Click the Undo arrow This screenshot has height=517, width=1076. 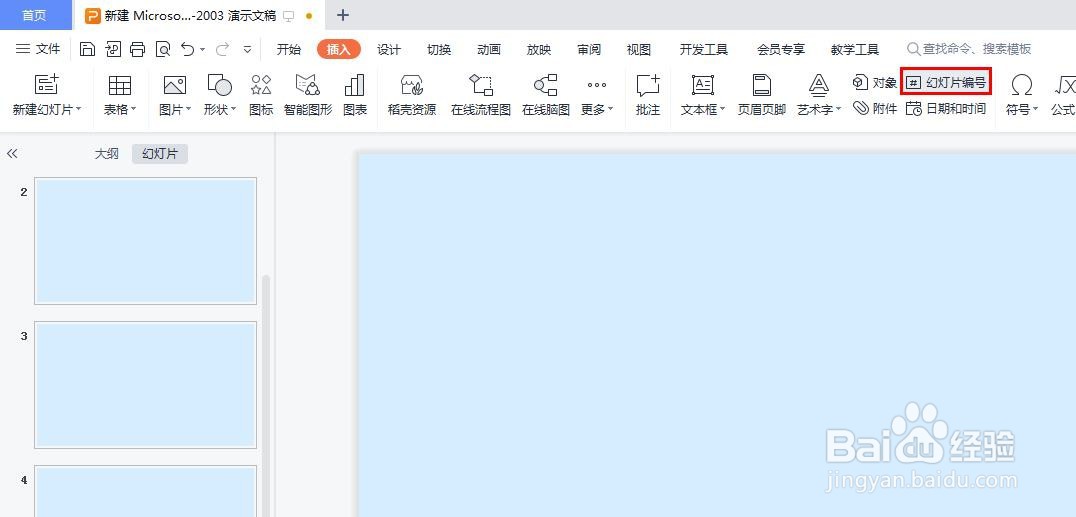187,49
